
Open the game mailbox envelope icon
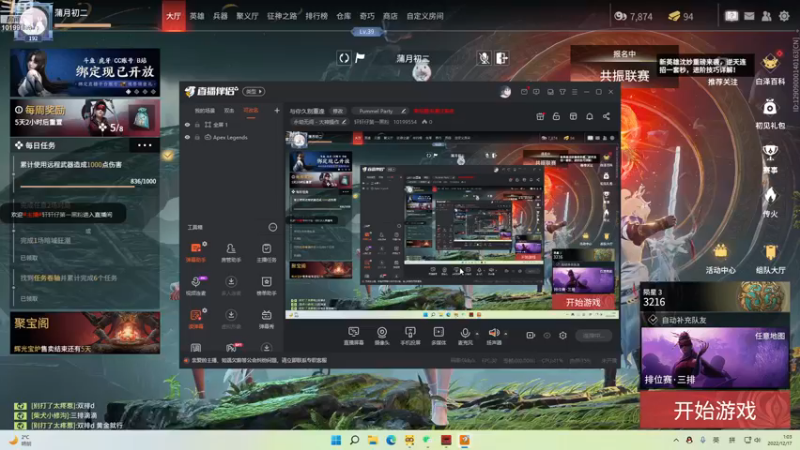(749, 16)
